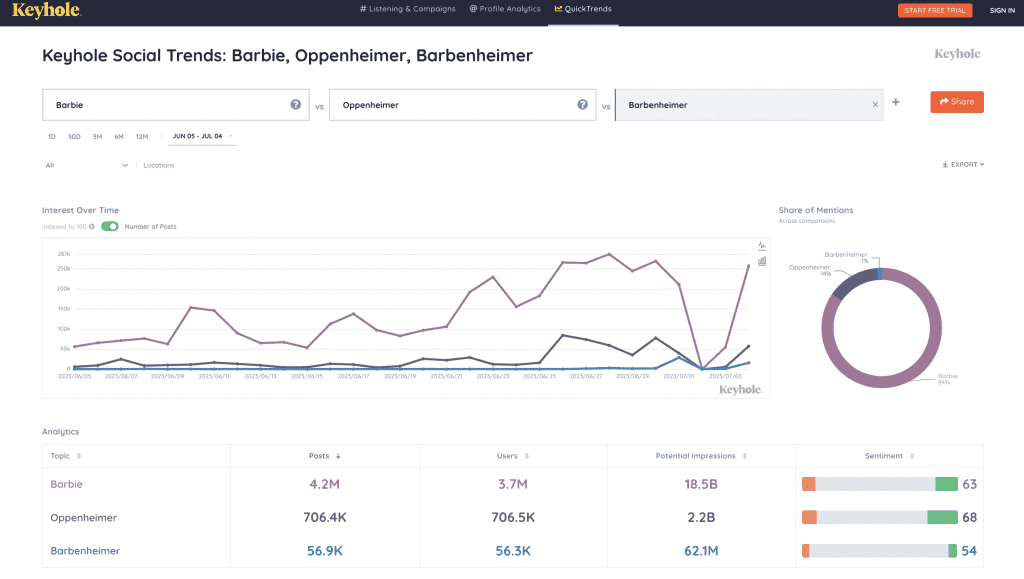Click the Keyhole logo in header
The image size is (1024, 579).
(46, 10)
